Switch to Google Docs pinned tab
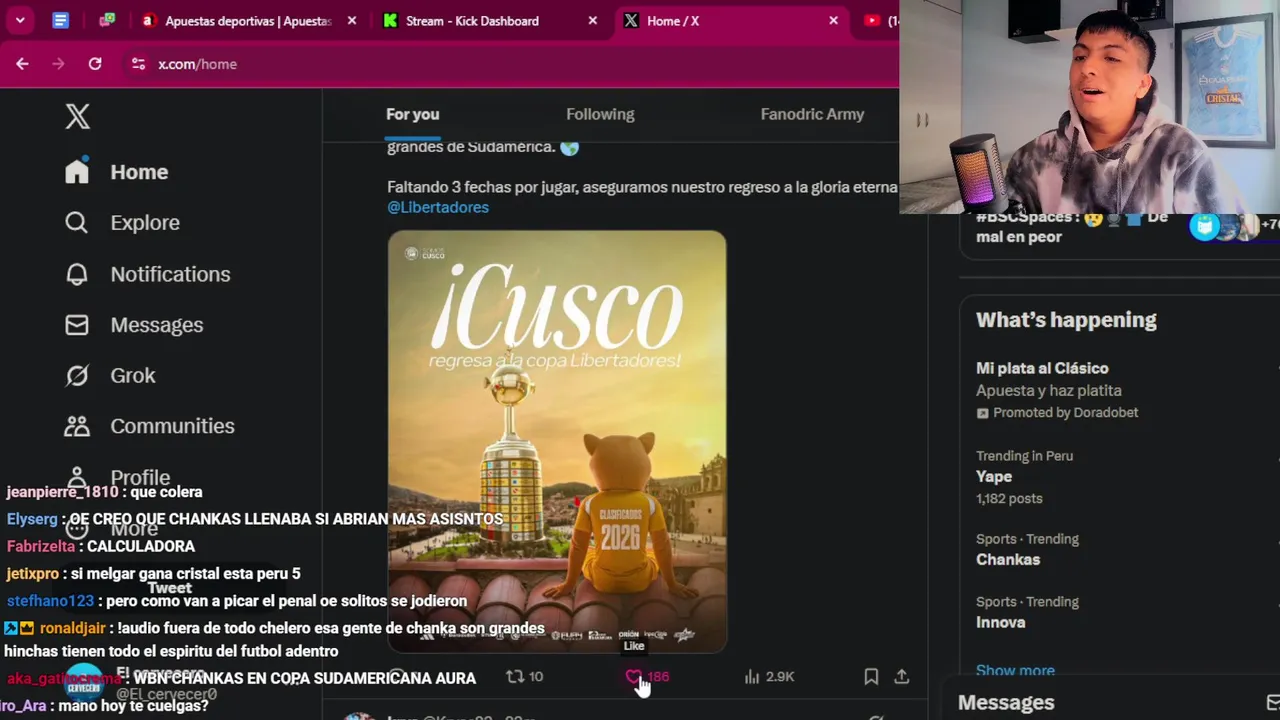Screen dimensions: 1280x720 click(x=61, y=20)
